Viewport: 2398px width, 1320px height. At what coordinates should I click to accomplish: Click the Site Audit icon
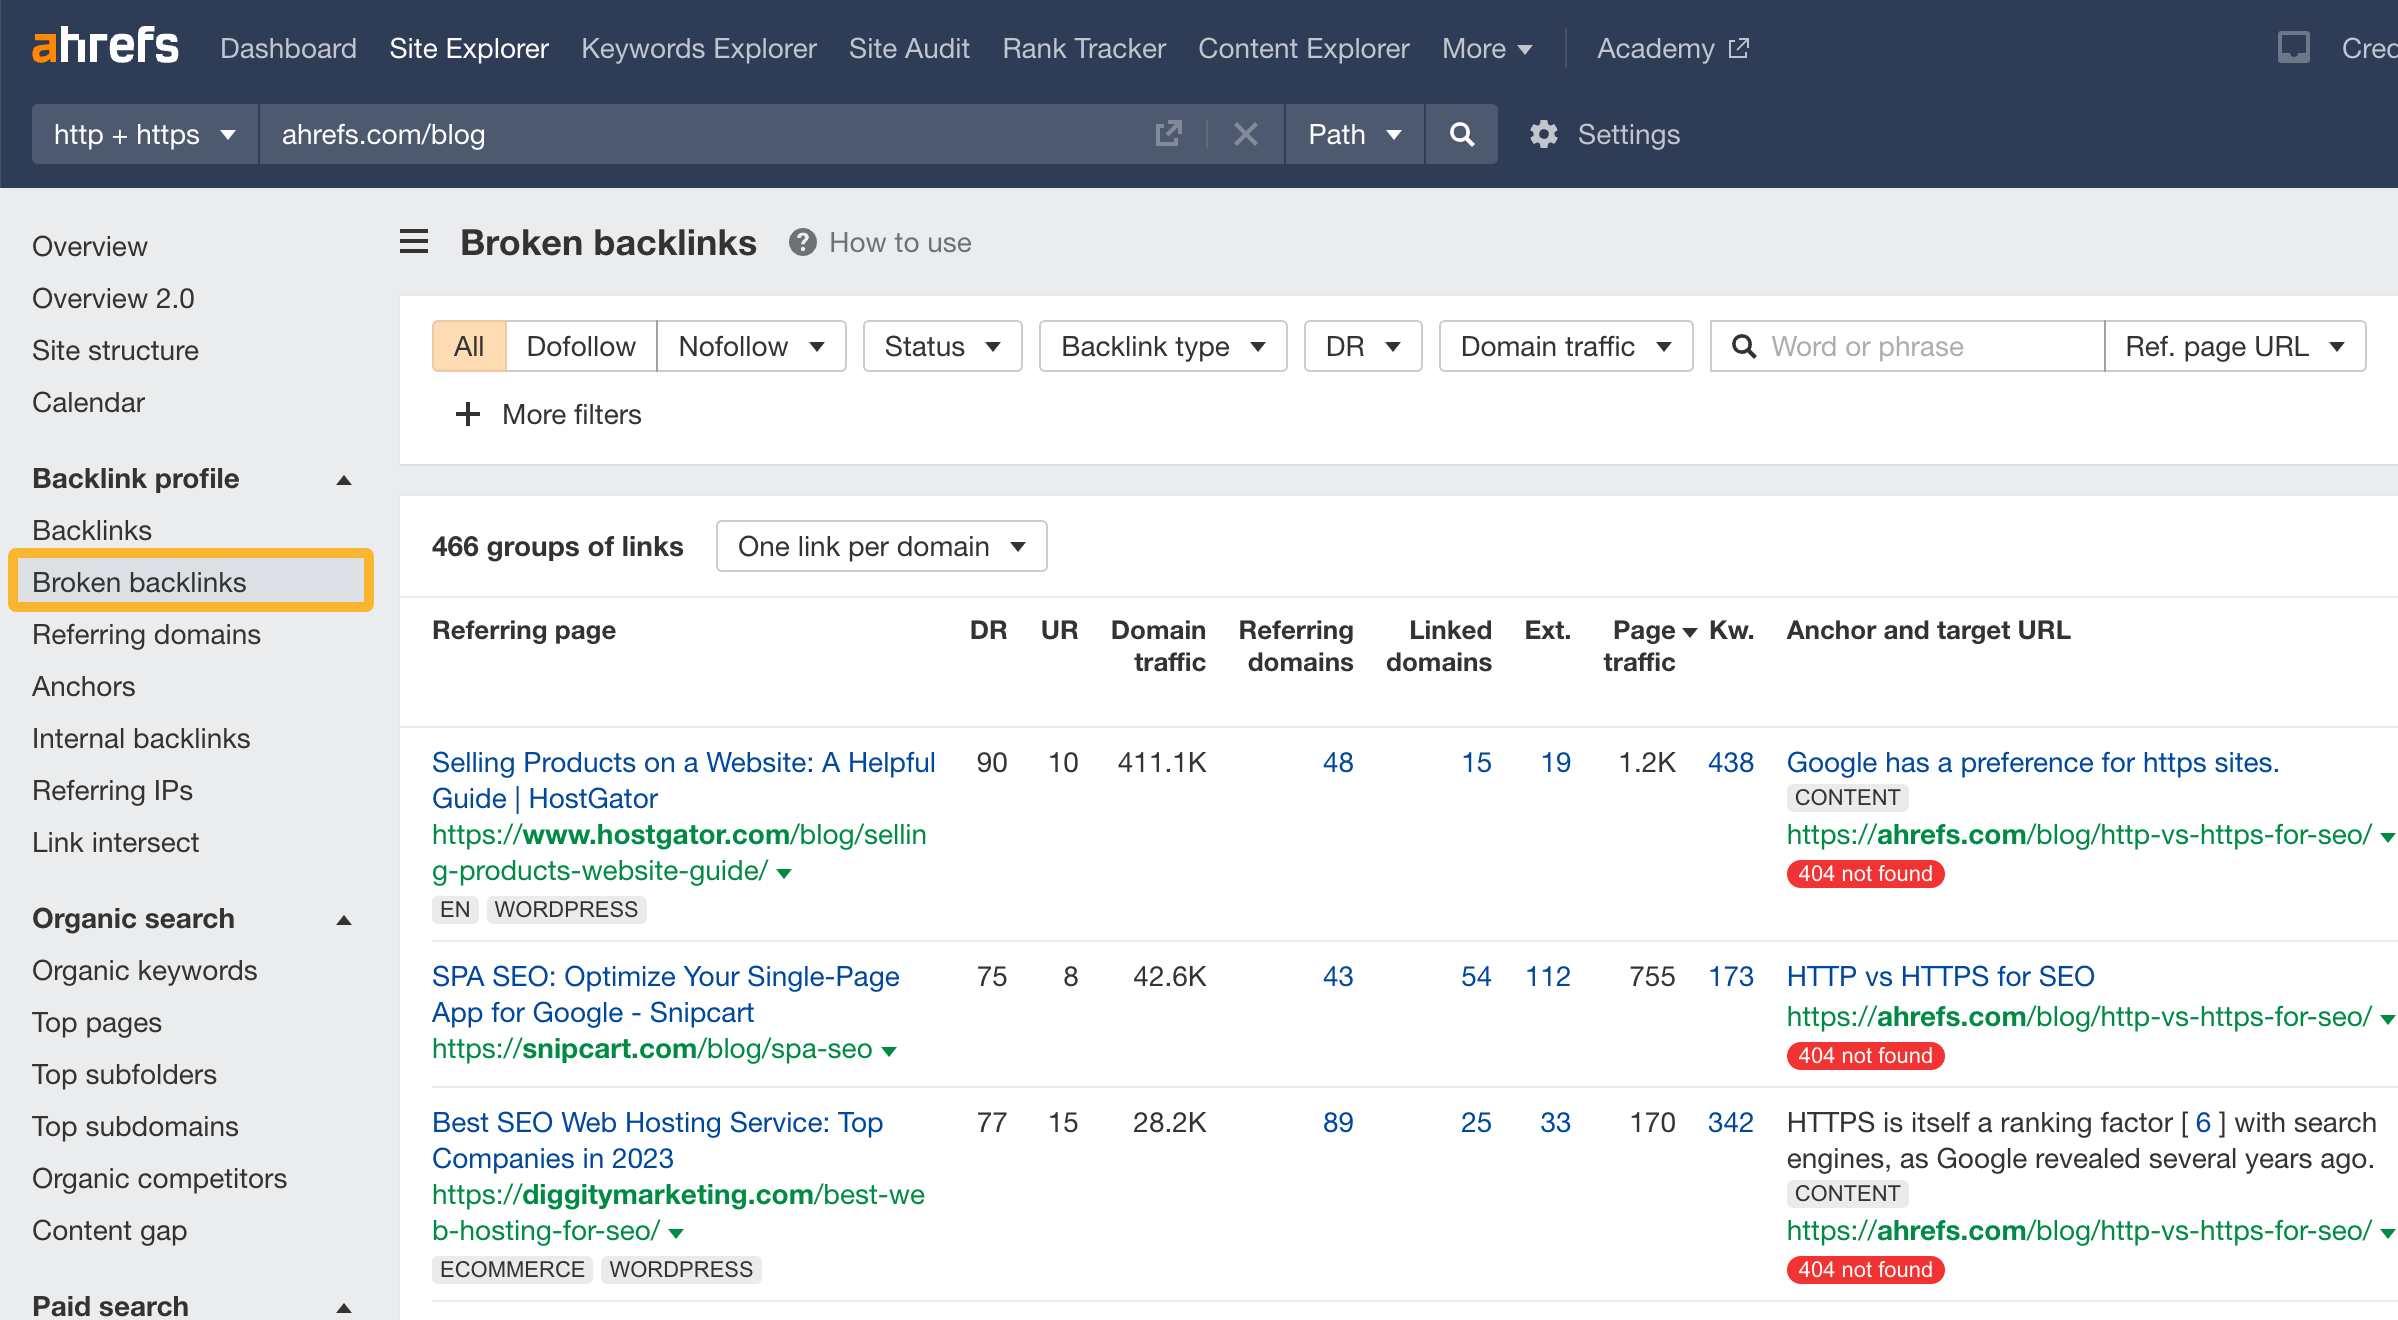tap(907, 47)
